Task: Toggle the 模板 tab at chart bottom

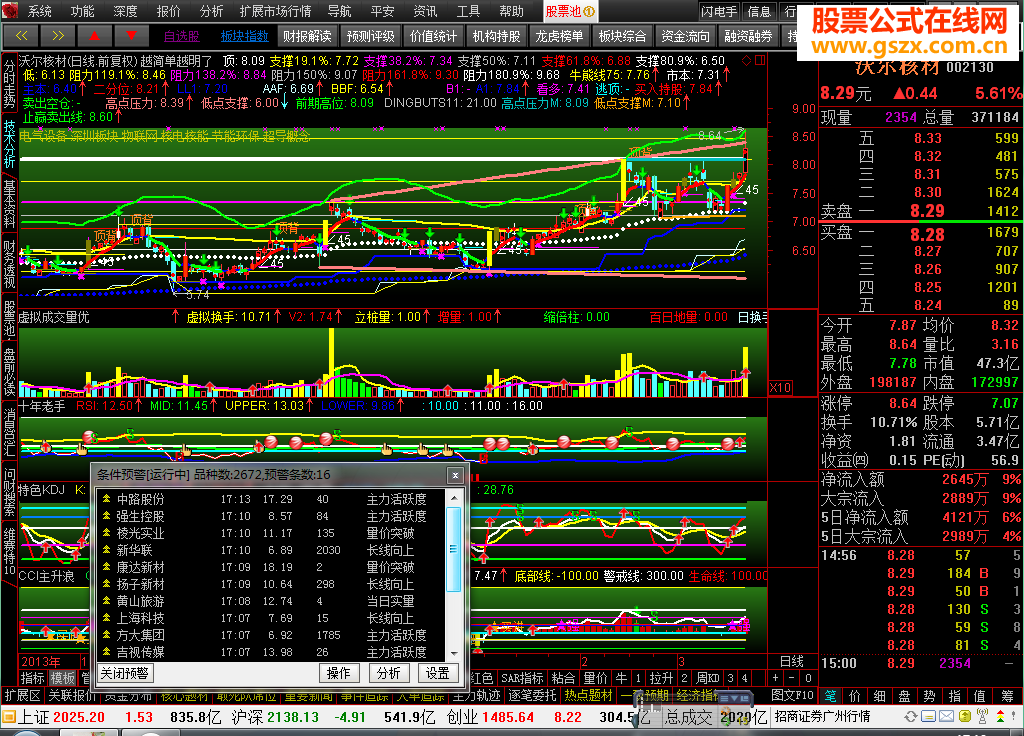Action: coord(63,678)
